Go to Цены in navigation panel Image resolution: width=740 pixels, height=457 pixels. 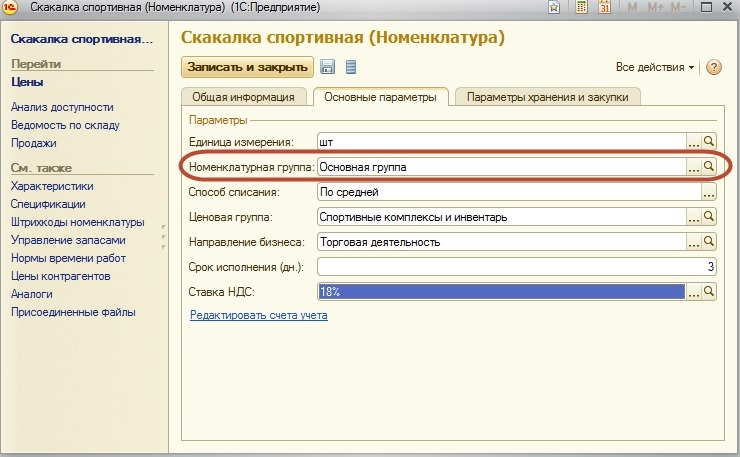pos(27,82)
